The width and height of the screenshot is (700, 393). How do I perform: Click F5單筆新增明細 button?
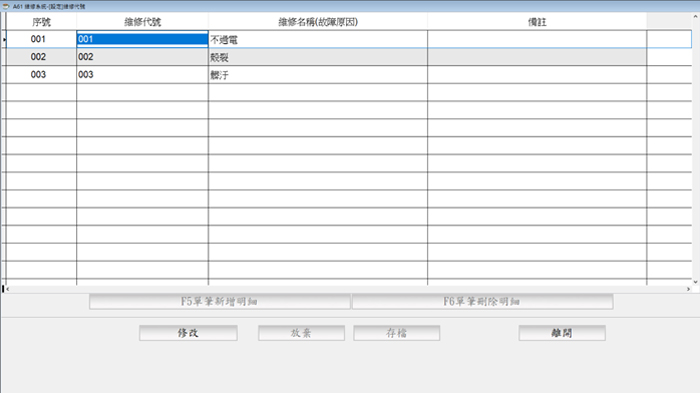coord(220,301)
